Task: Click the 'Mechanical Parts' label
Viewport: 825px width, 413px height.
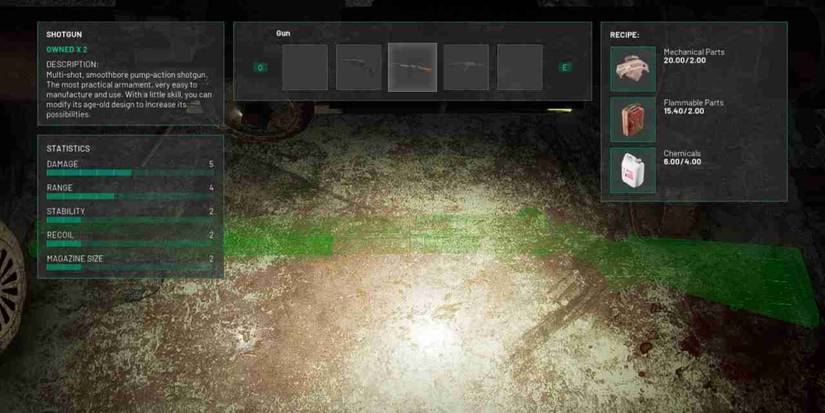Action: (693, 52)
